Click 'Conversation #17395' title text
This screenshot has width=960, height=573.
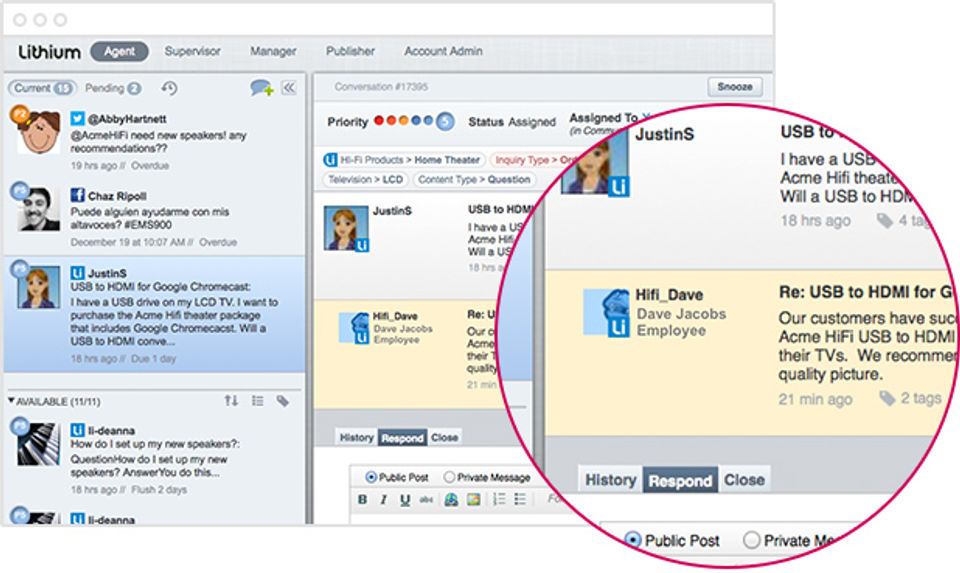point(381,87)
